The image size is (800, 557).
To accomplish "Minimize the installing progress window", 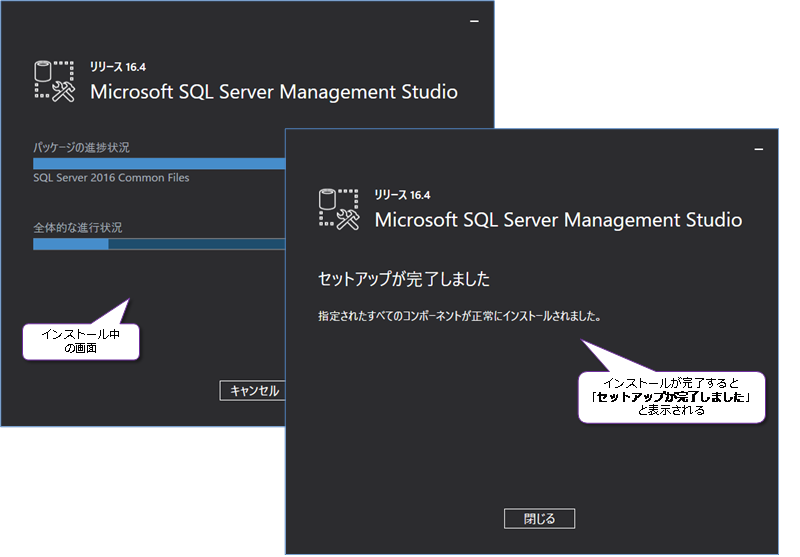I will tap(474, 21).
